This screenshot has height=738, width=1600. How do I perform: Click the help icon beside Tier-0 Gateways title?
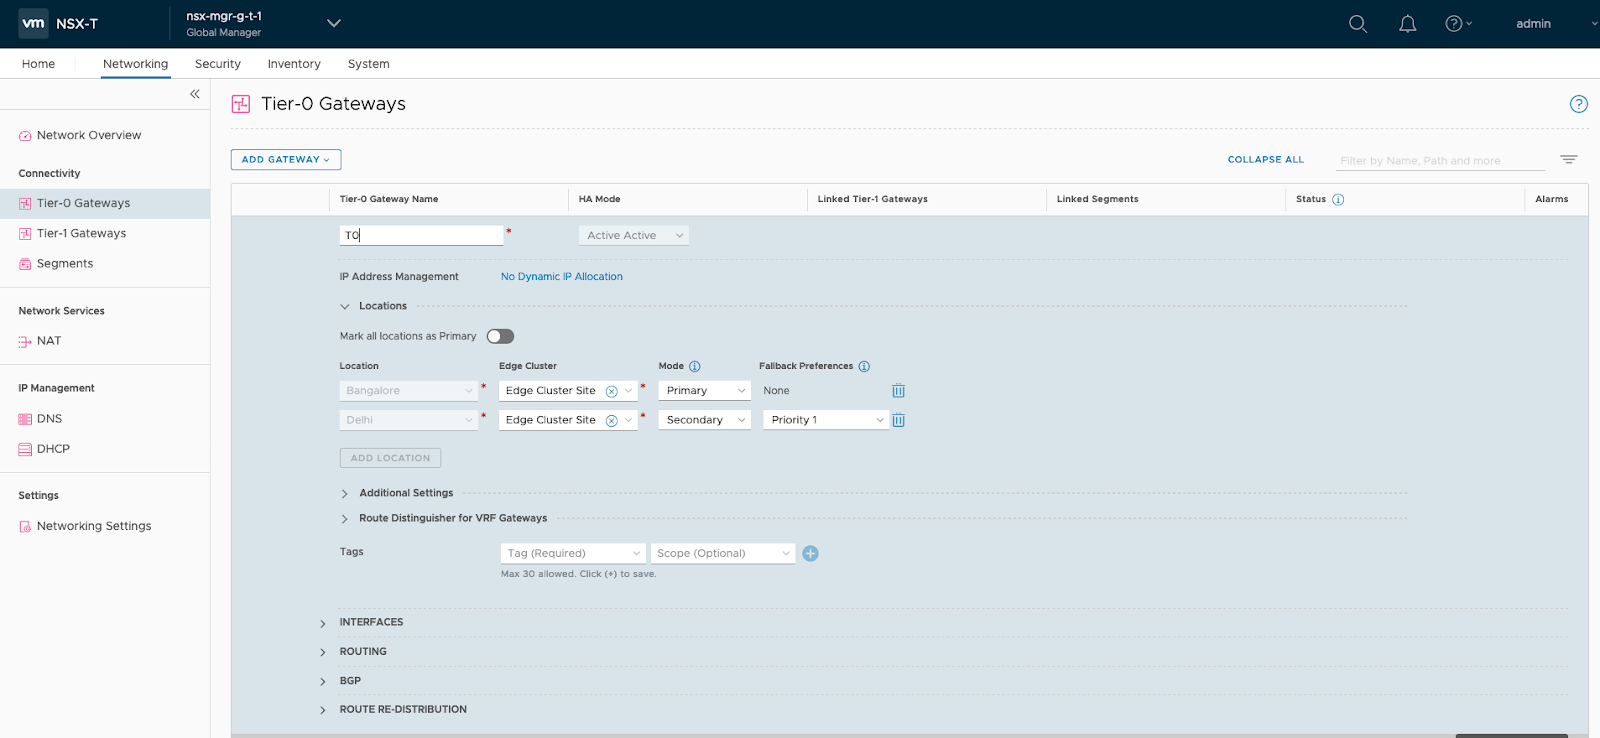(x=1578, y=104)
